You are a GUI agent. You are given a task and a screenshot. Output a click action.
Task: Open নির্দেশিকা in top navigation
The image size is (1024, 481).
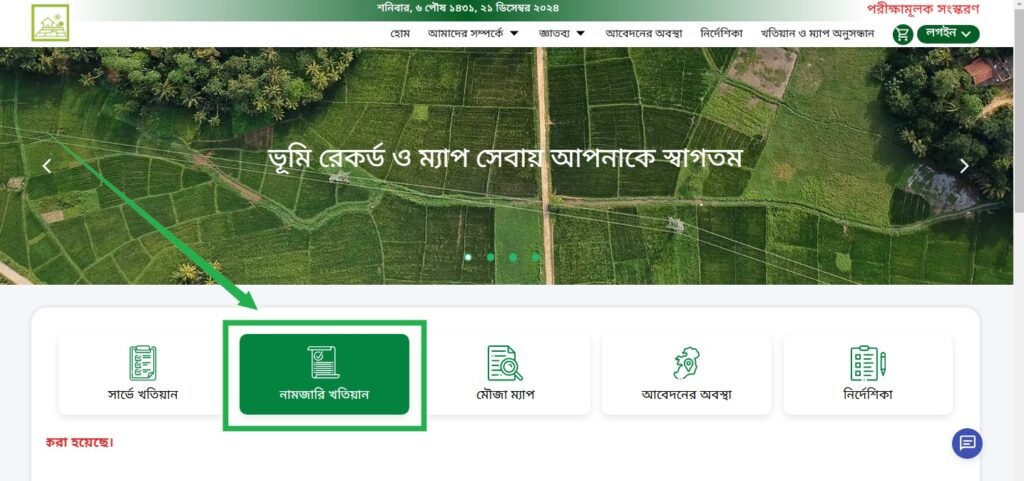click(x=721, y=33)
